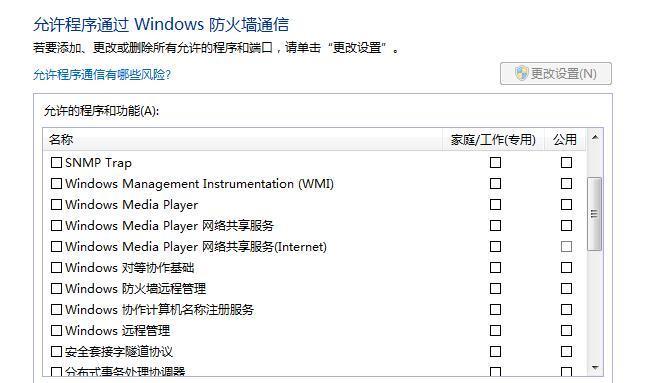The height and width of the screenshot is (383, 647).
Task: Tick 公用 box for Windows Media Player 网络共享服务
Action: click(566, 226)
